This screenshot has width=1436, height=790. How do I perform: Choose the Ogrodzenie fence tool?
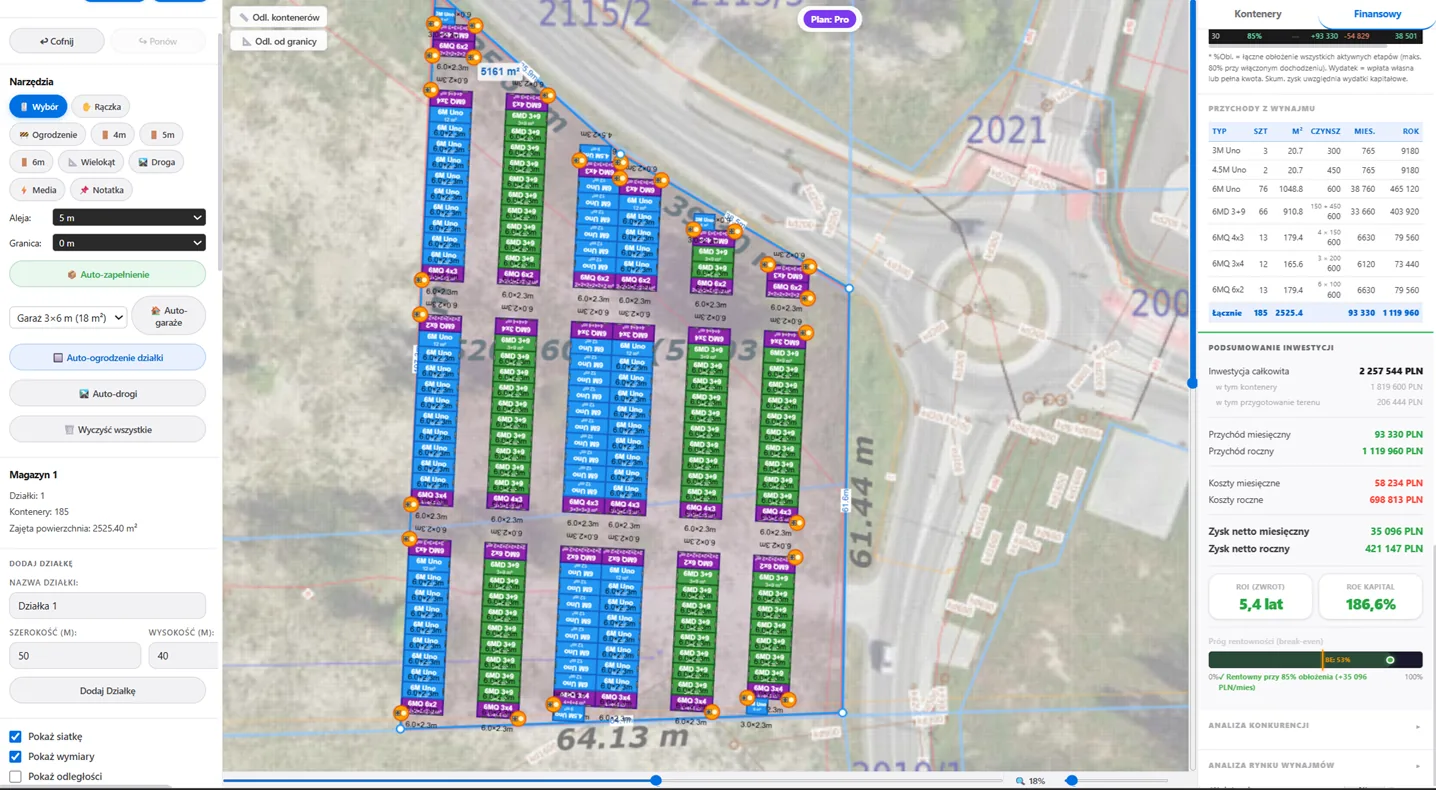[47, 134]
